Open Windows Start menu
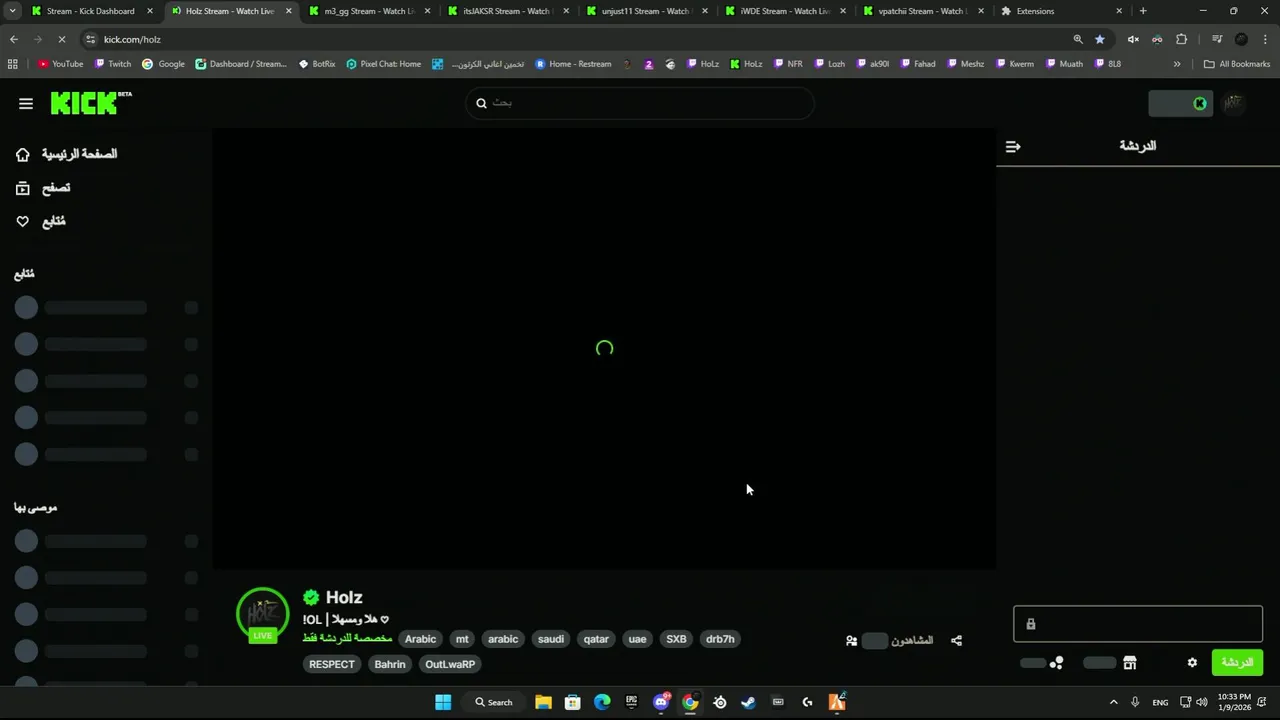1280x720 pixels. click(443, 702)
